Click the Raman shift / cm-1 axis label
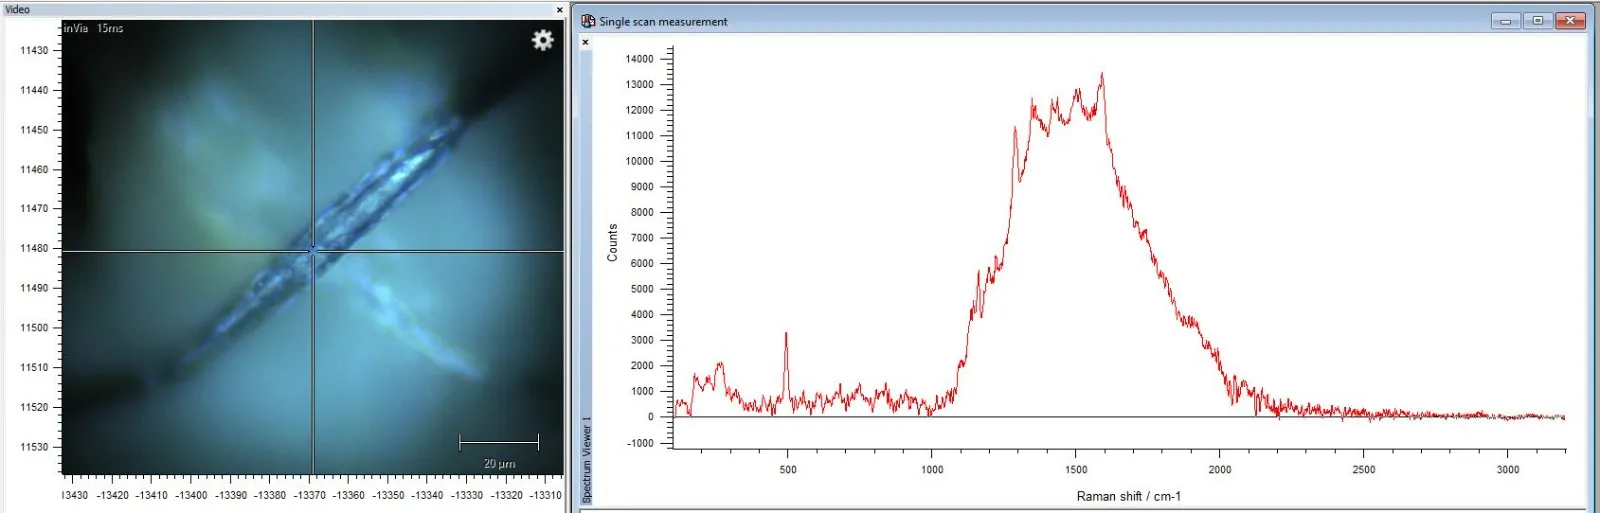1600x513 pixels. 1128,496
